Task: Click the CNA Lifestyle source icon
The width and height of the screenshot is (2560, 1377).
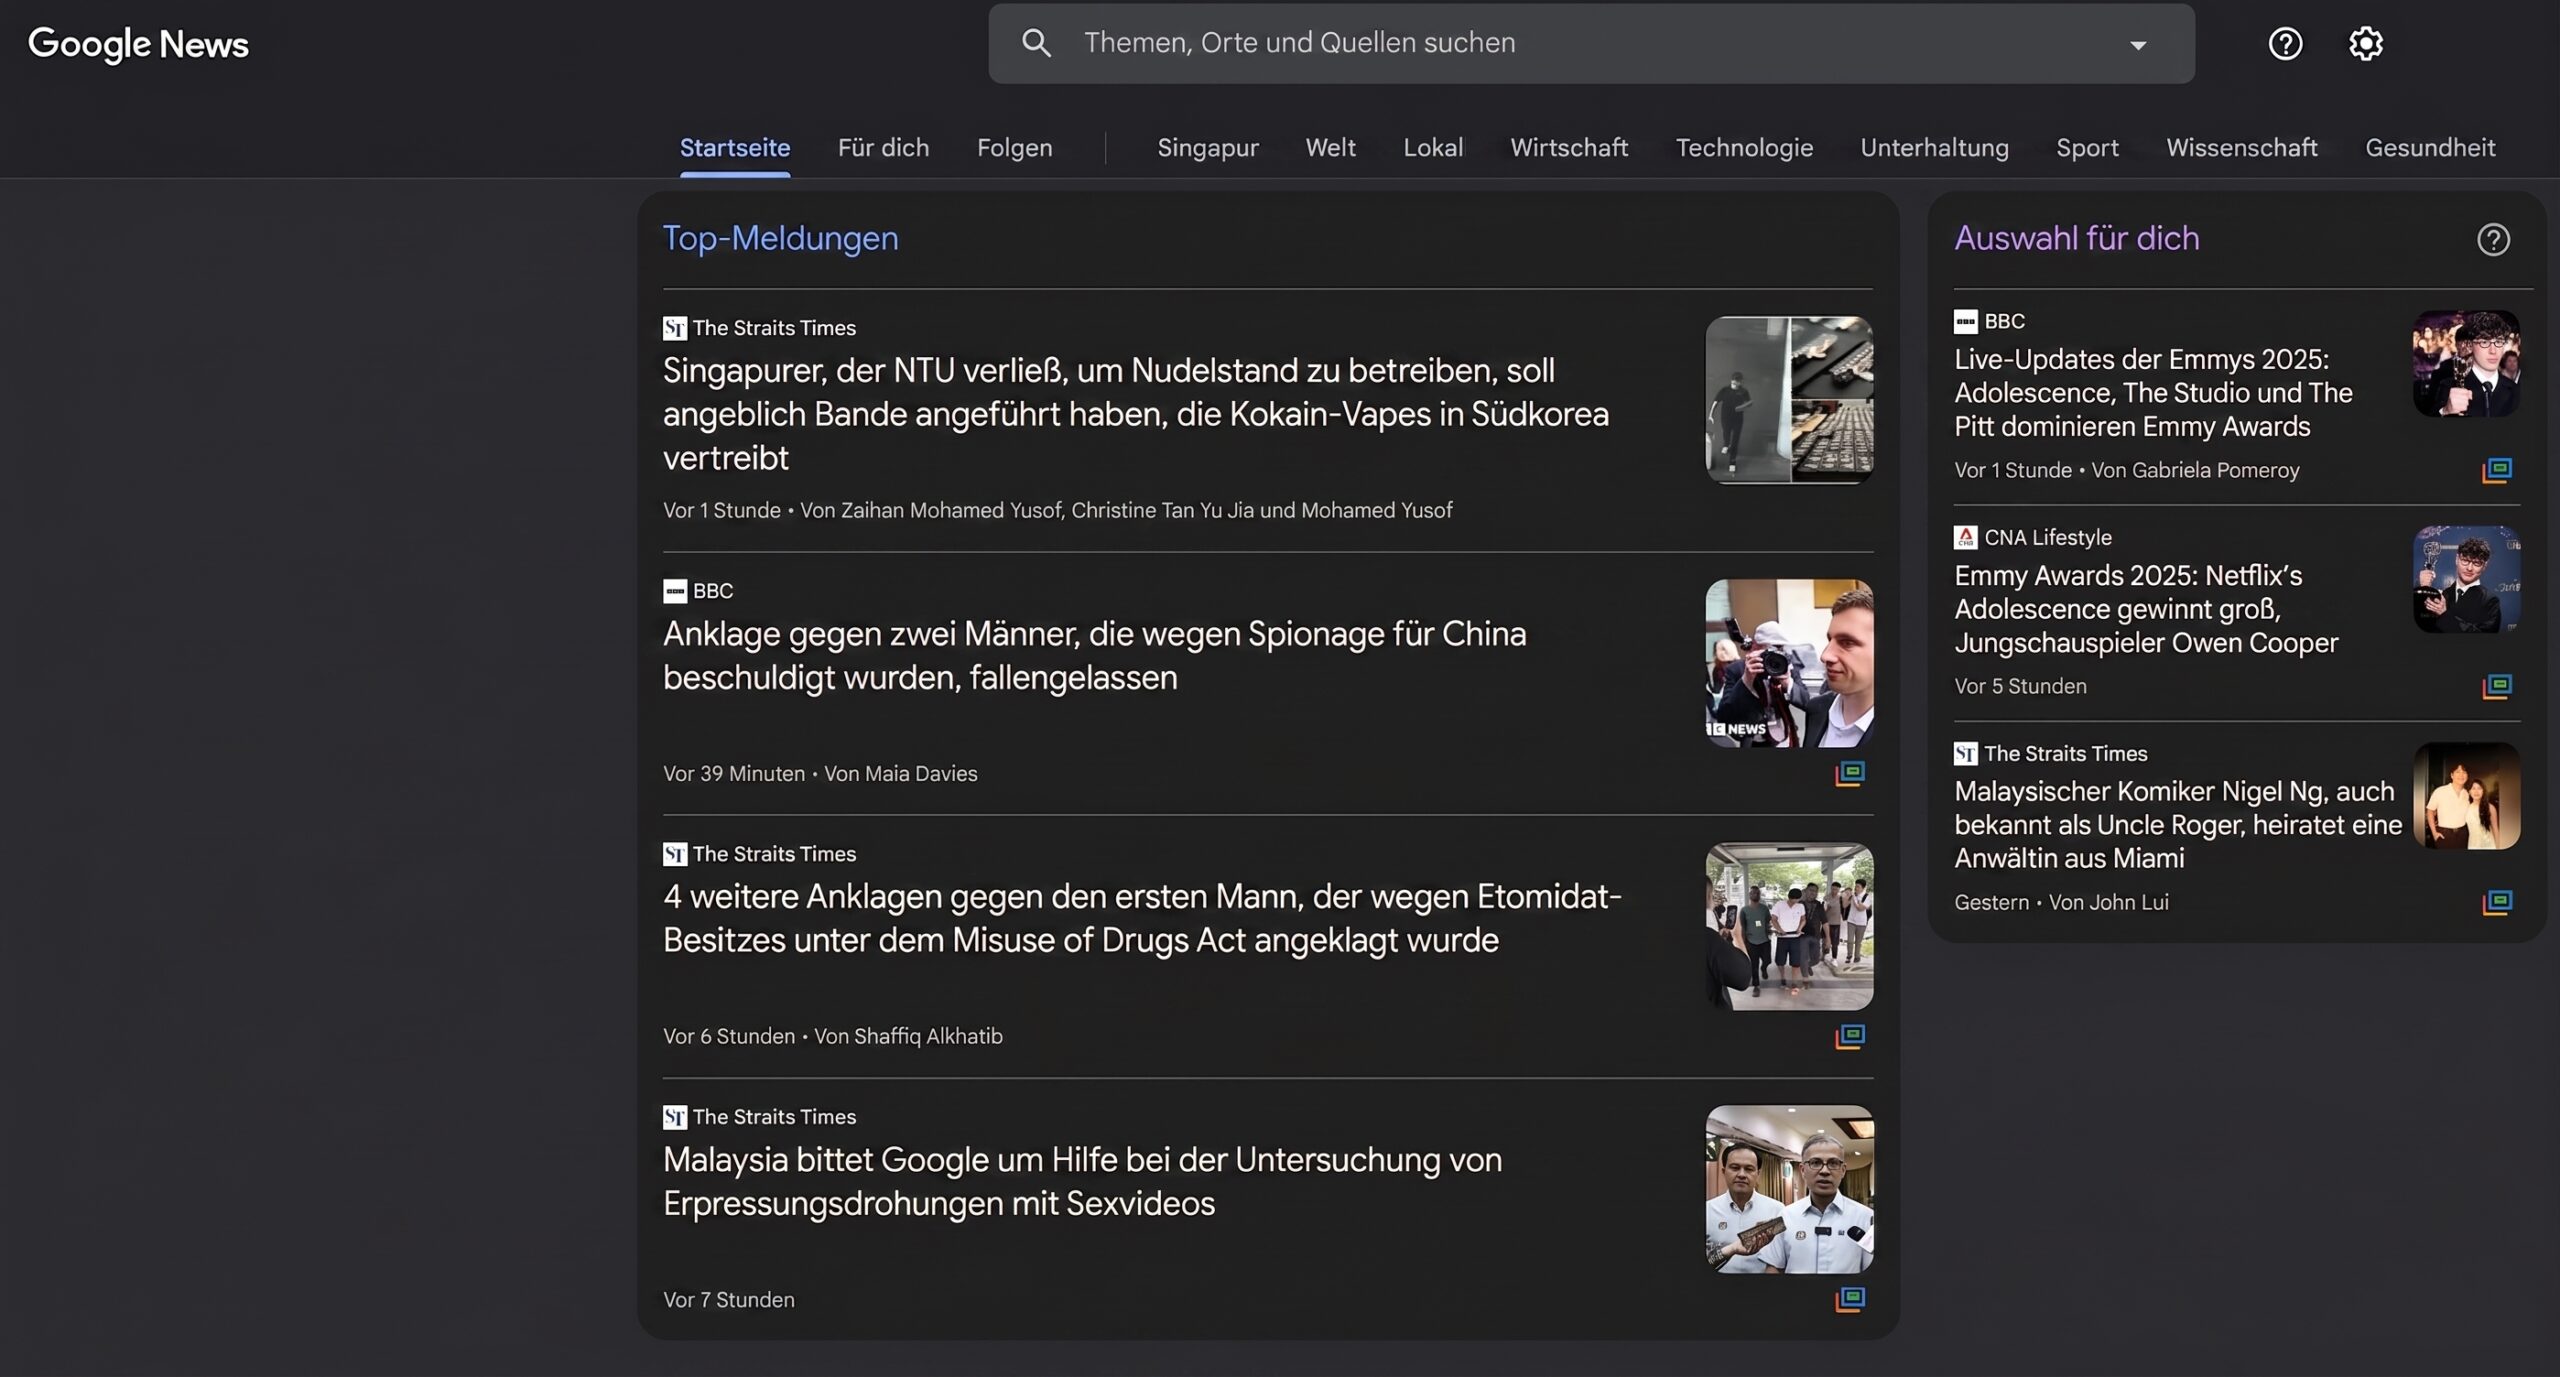Action: click(x=1966, y=537)
